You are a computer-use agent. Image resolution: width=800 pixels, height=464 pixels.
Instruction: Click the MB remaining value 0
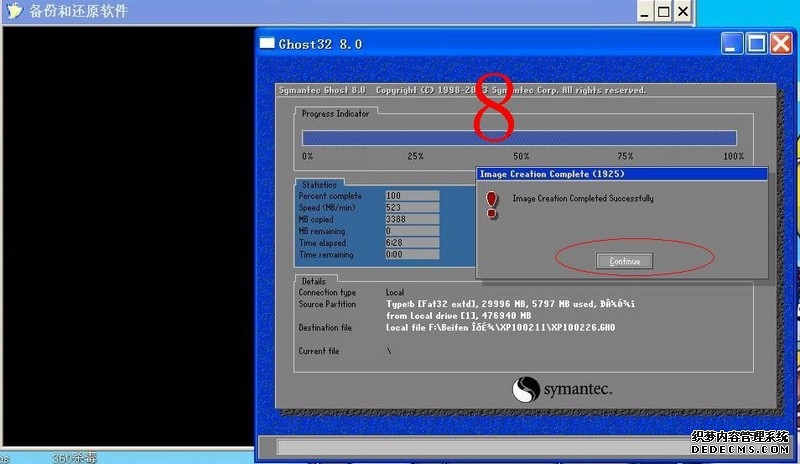click(x=412, y=231)
